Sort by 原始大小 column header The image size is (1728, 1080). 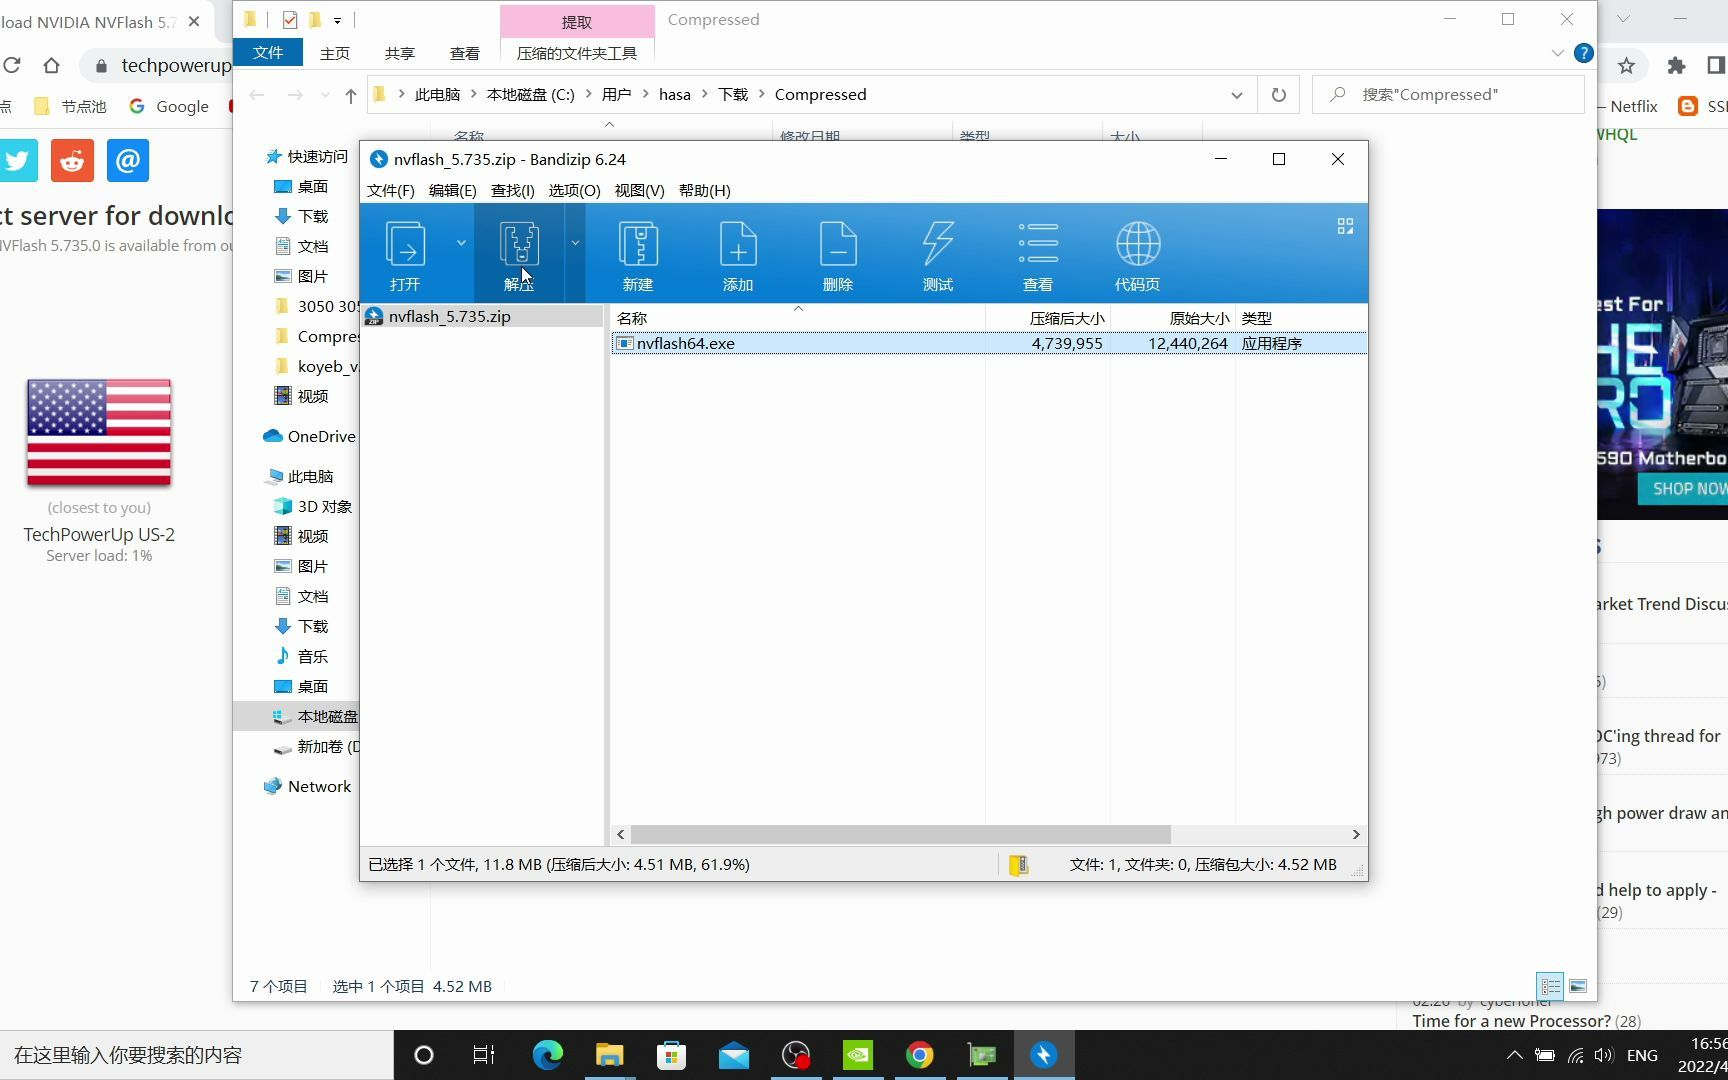1172,318
